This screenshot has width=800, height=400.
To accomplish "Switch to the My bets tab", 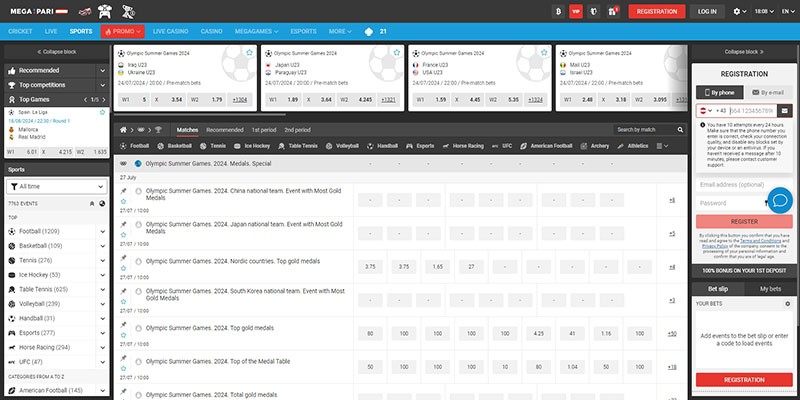I will 770,289.
